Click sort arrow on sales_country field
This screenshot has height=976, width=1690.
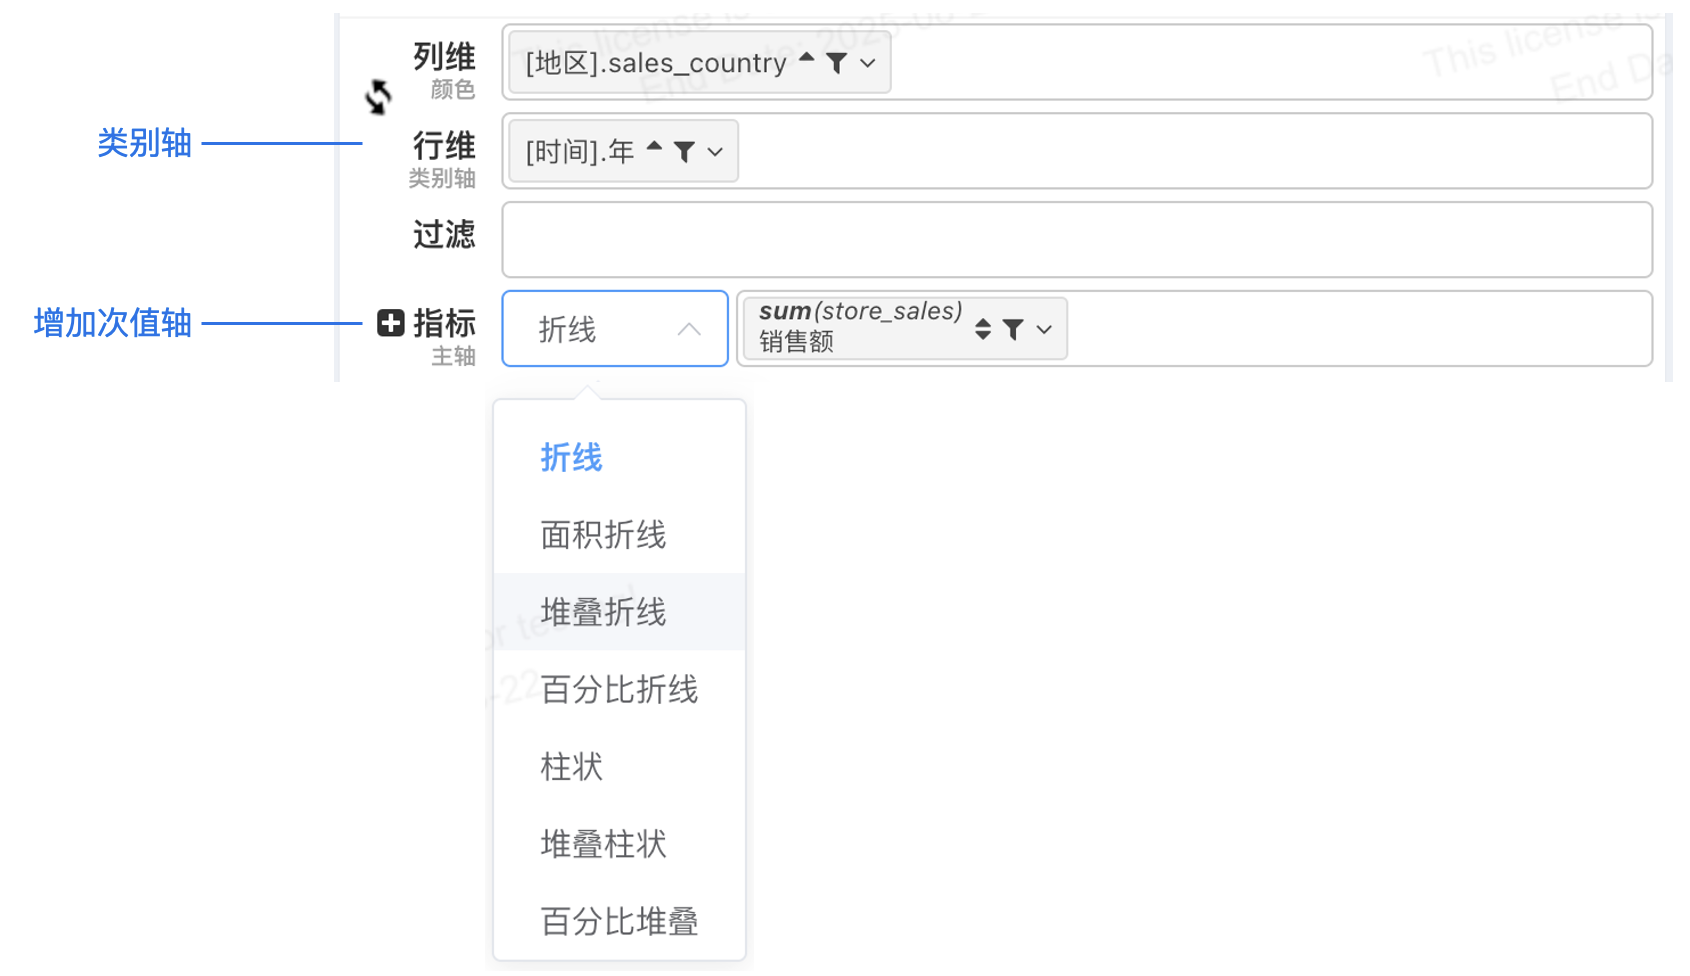pyautogui.click(x=807, y=60)
